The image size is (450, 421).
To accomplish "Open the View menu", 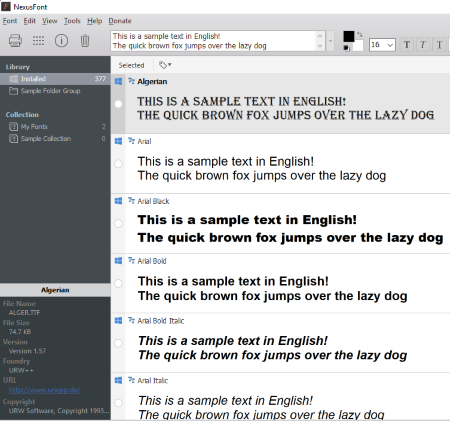I will click(49, 21).
